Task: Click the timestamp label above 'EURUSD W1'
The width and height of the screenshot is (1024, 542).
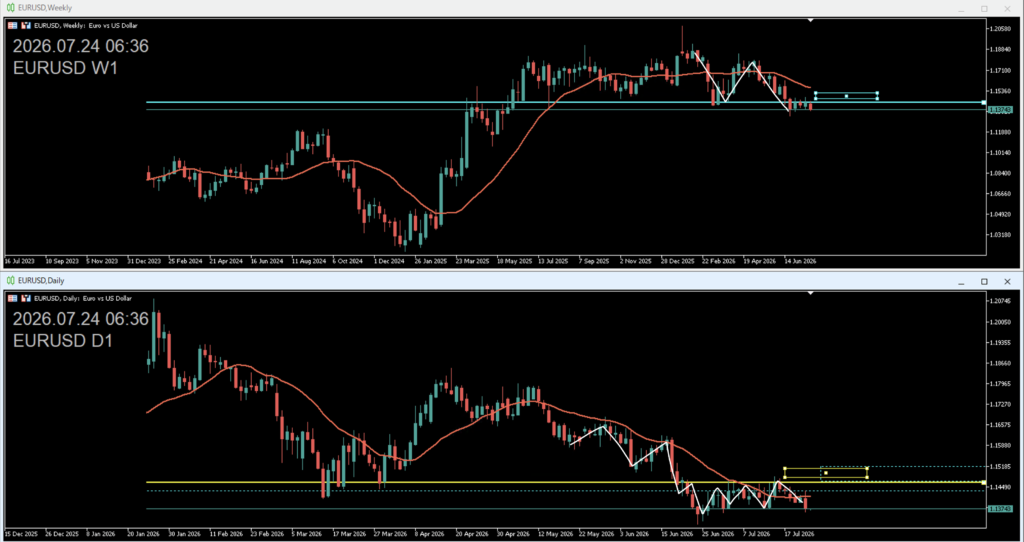Action: click(x=80, y=46)
